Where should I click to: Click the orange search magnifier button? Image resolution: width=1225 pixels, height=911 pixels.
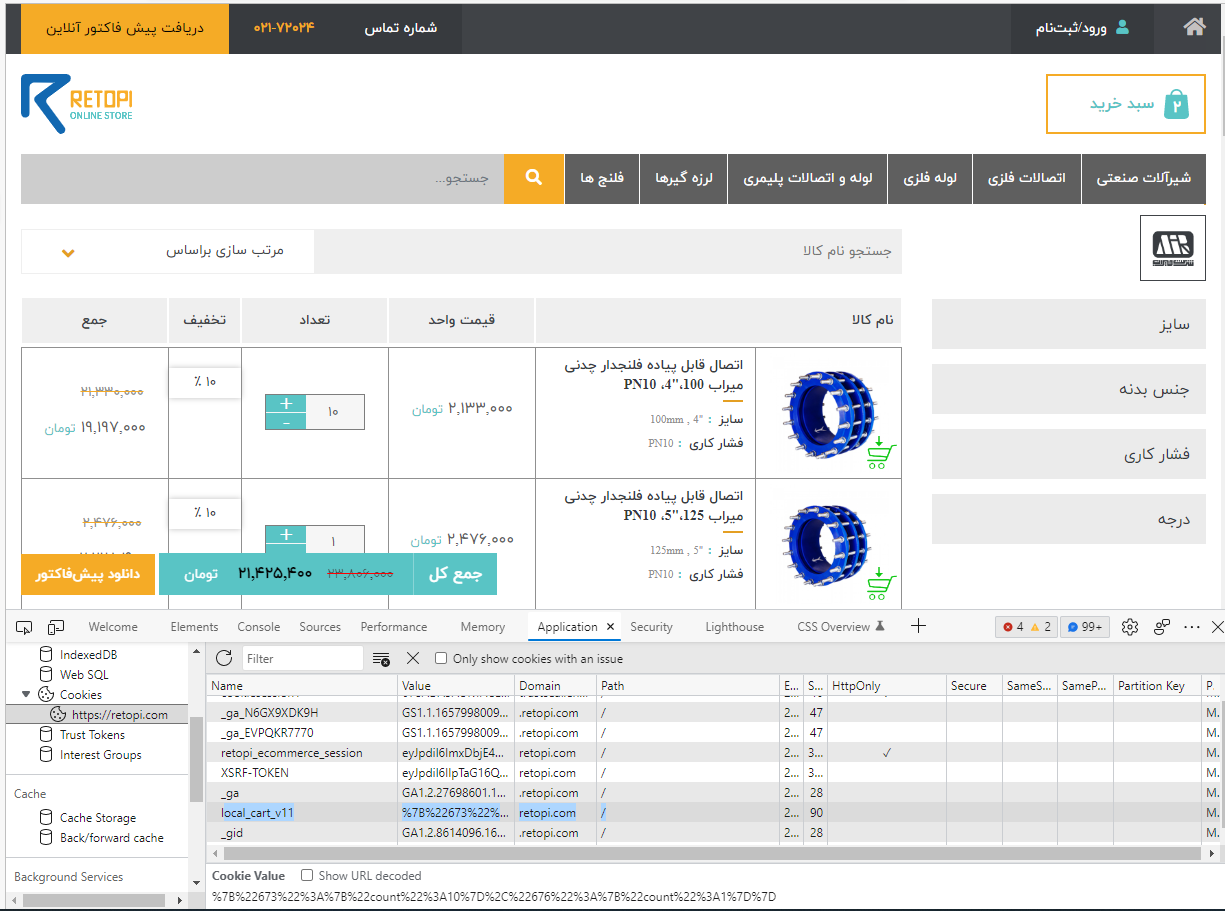[533, 178]
